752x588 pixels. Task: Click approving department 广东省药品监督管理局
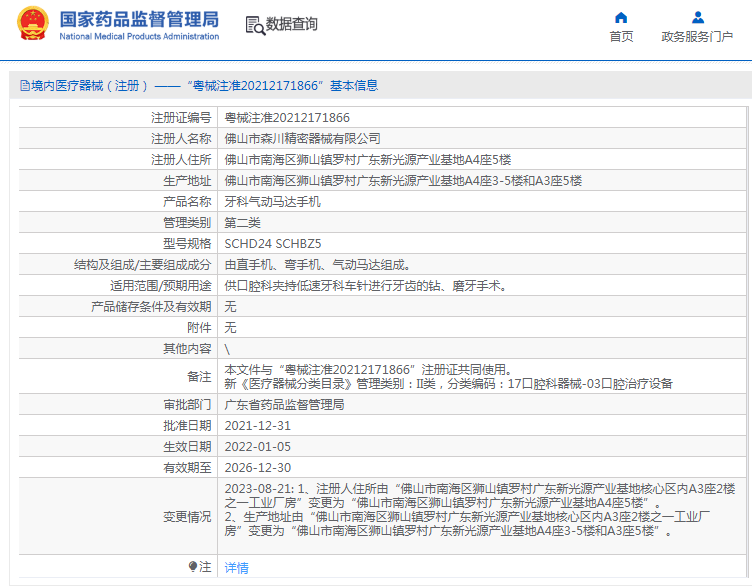pos(284,405)
